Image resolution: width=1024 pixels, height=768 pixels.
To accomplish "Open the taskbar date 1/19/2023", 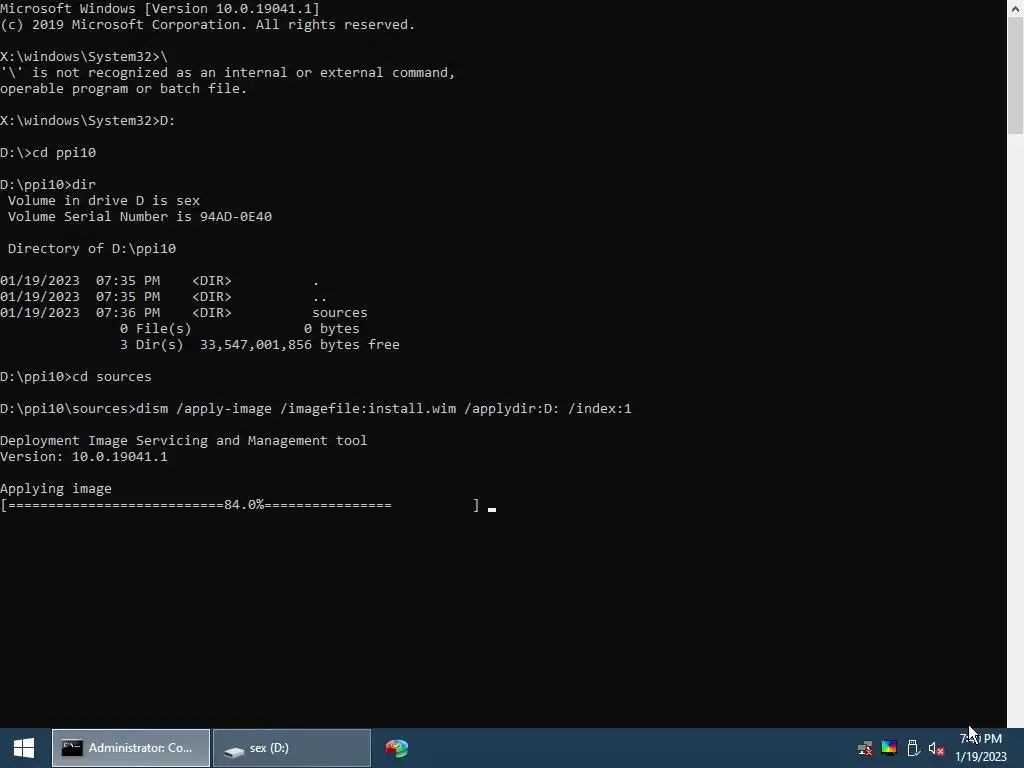I will pos(981,756).
